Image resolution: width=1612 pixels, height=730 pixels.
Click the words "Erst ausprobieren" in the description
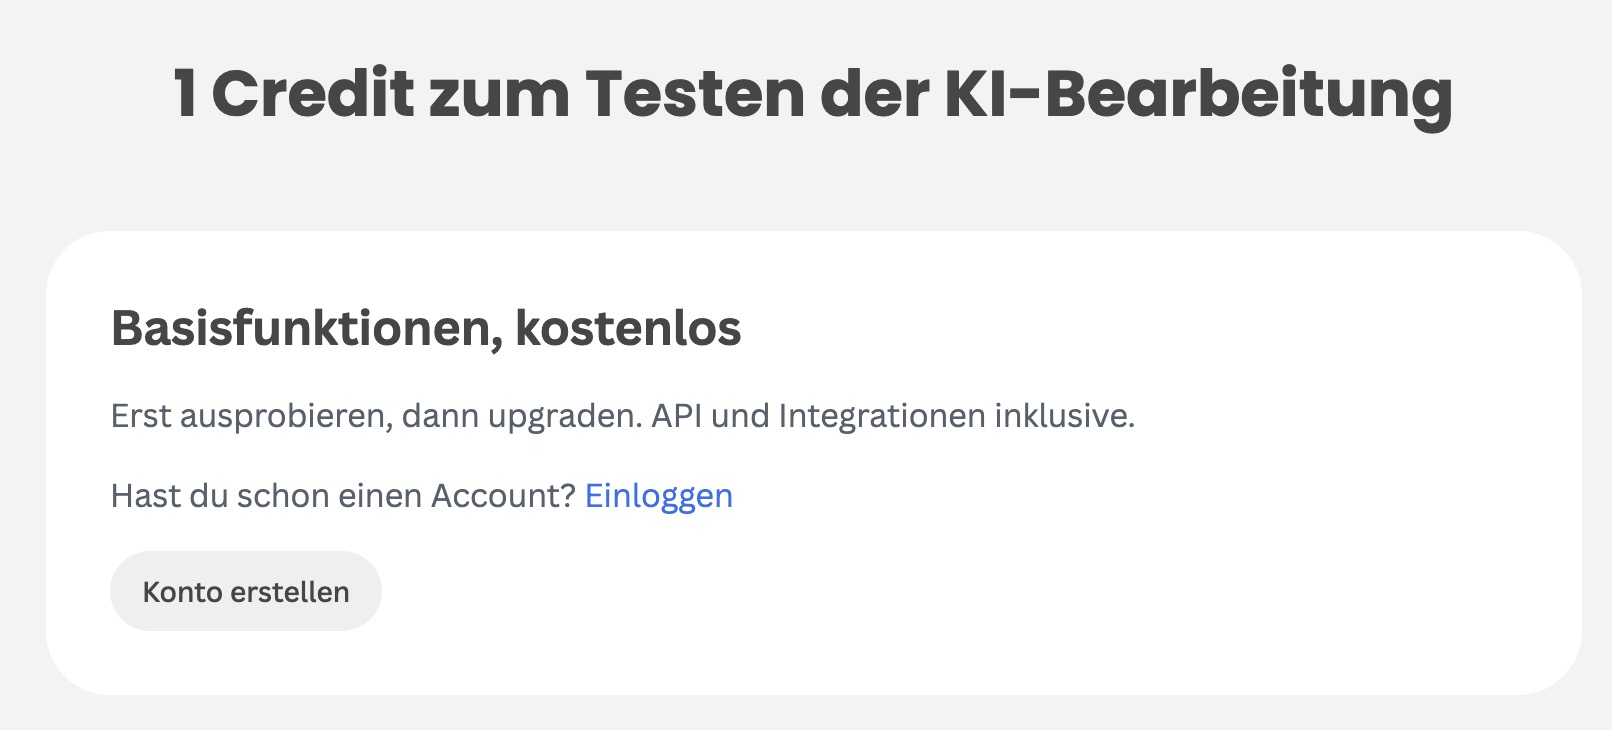pyautogui.click(x=250, y=416)
